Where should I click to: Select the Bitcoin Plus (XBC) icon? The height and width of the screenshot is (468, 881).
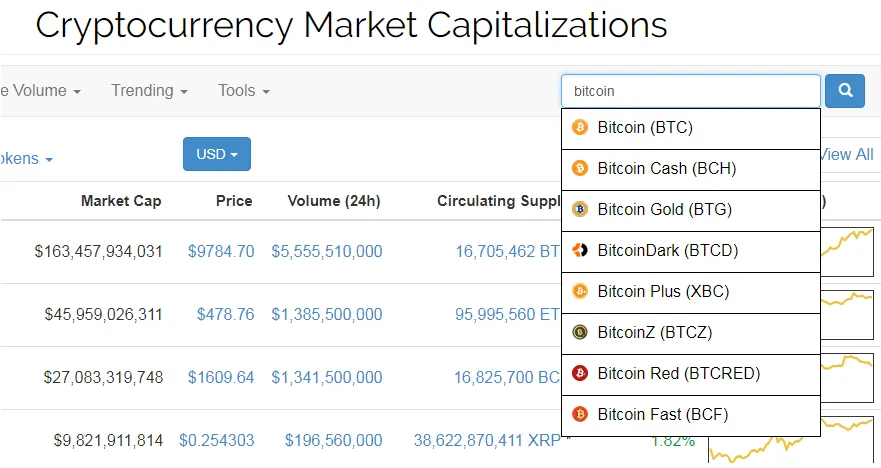click(x=580, y=291)
